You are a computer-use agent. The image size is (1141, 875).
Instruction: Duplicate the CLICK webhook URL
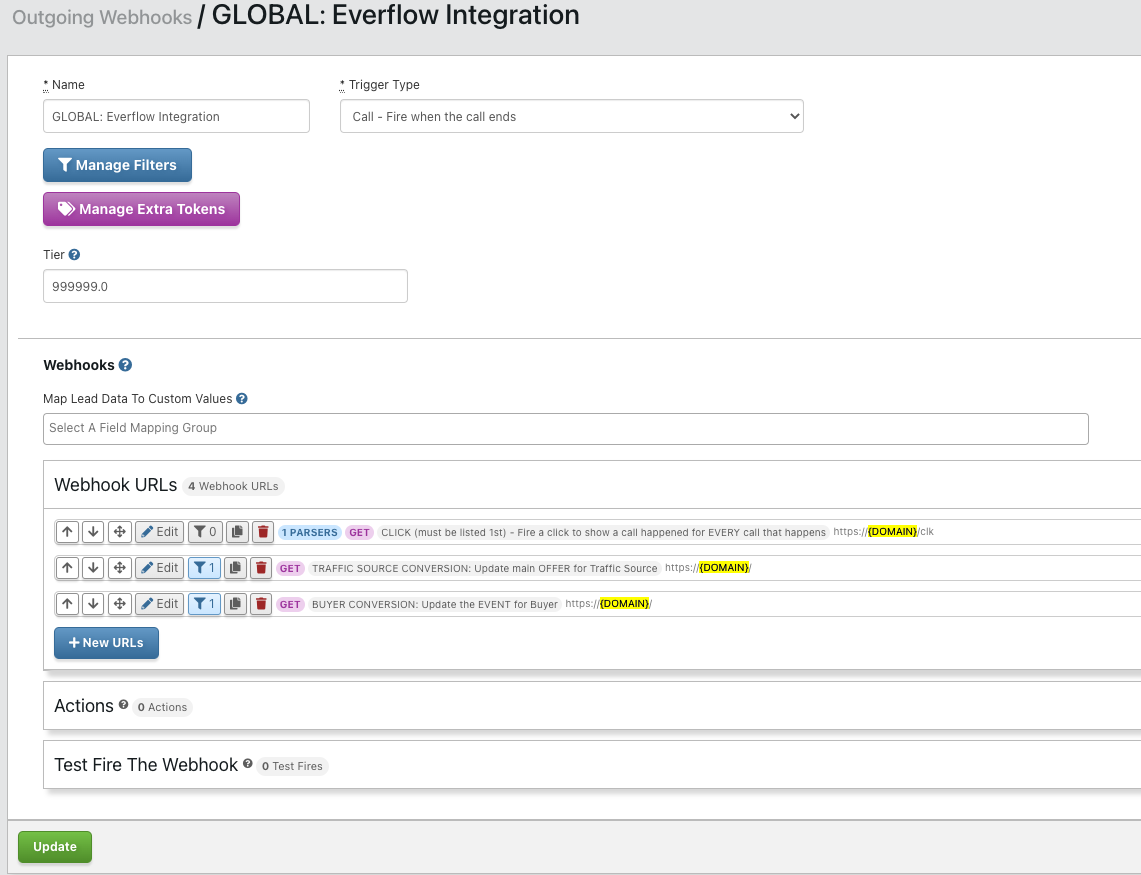pos(237,532)
